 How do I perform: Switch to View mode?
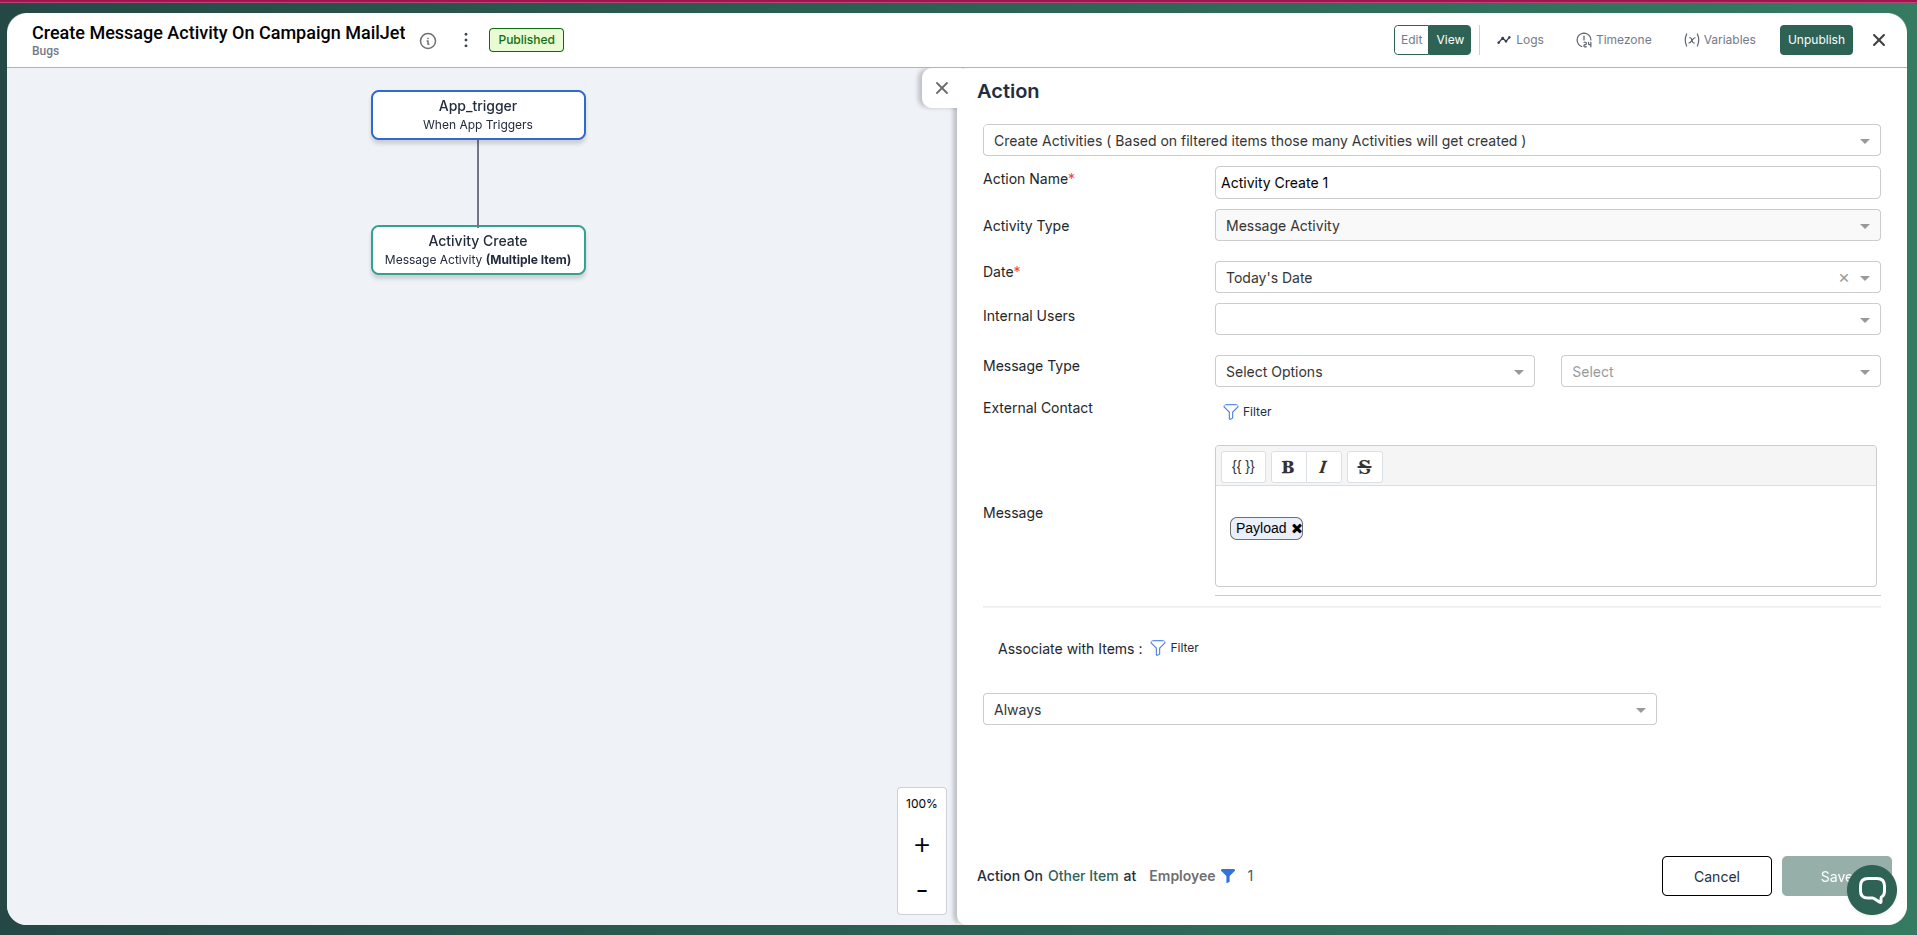(1449, 40)
